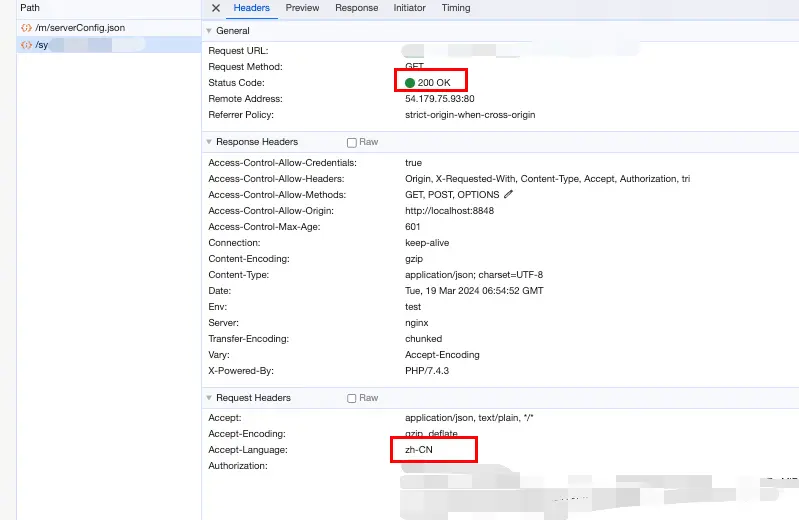Click the Content-Type header label
This screenshot has height=520, width=799.
click(238, 275)
